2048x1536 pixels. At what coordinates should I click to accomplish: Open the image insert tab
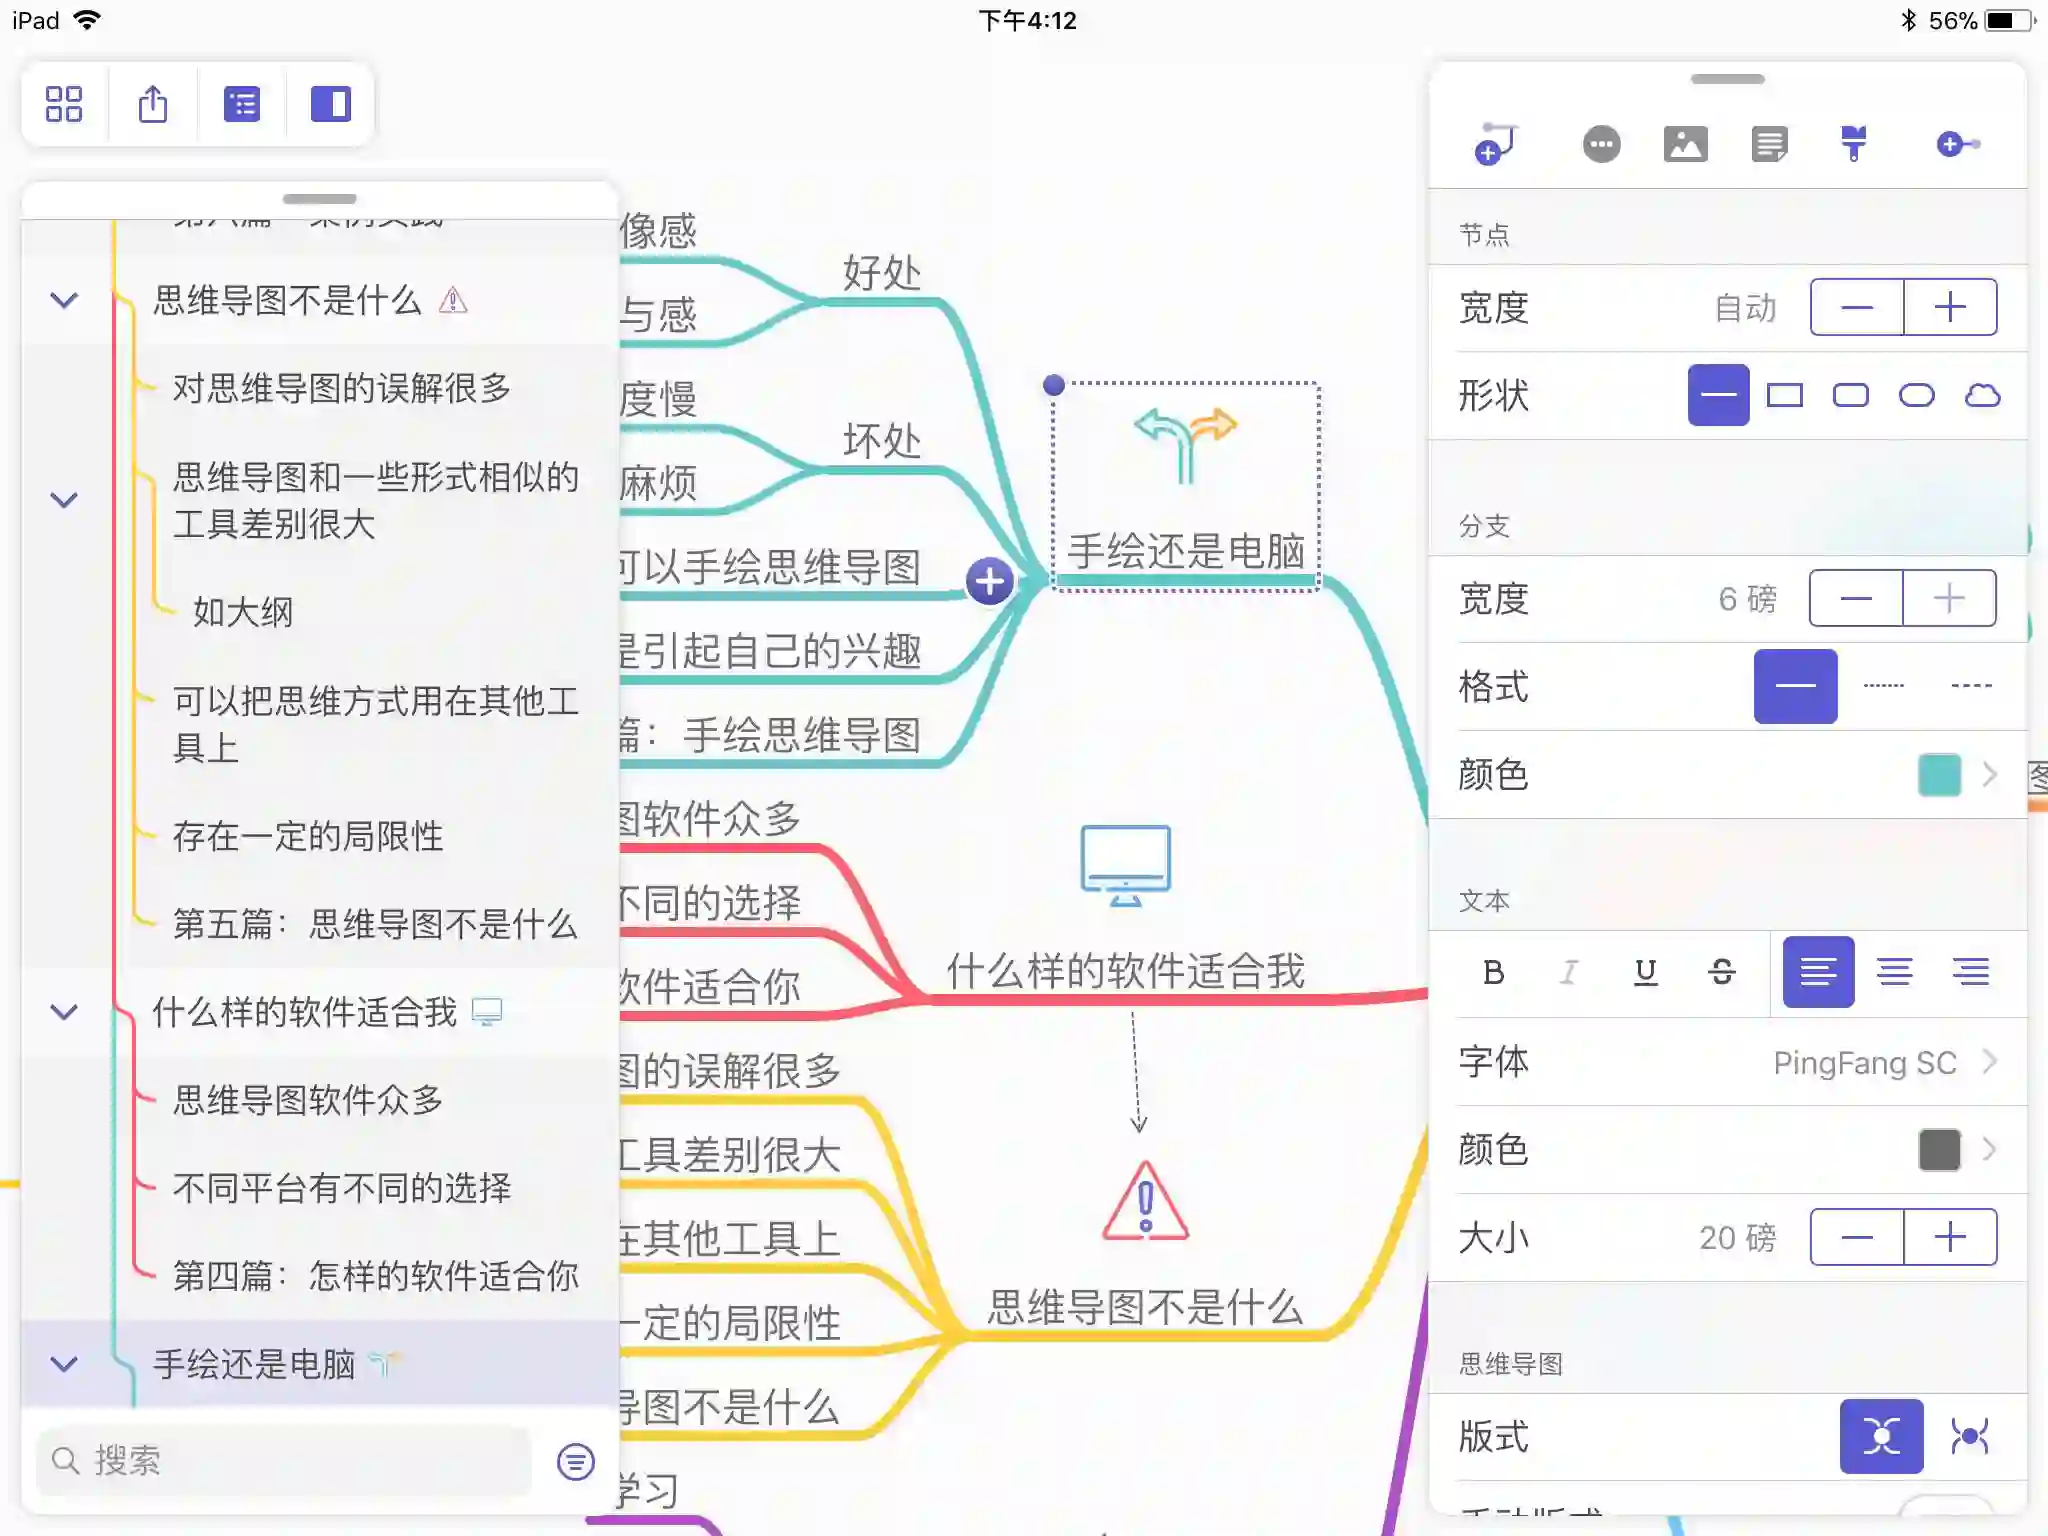(1685, 145)
